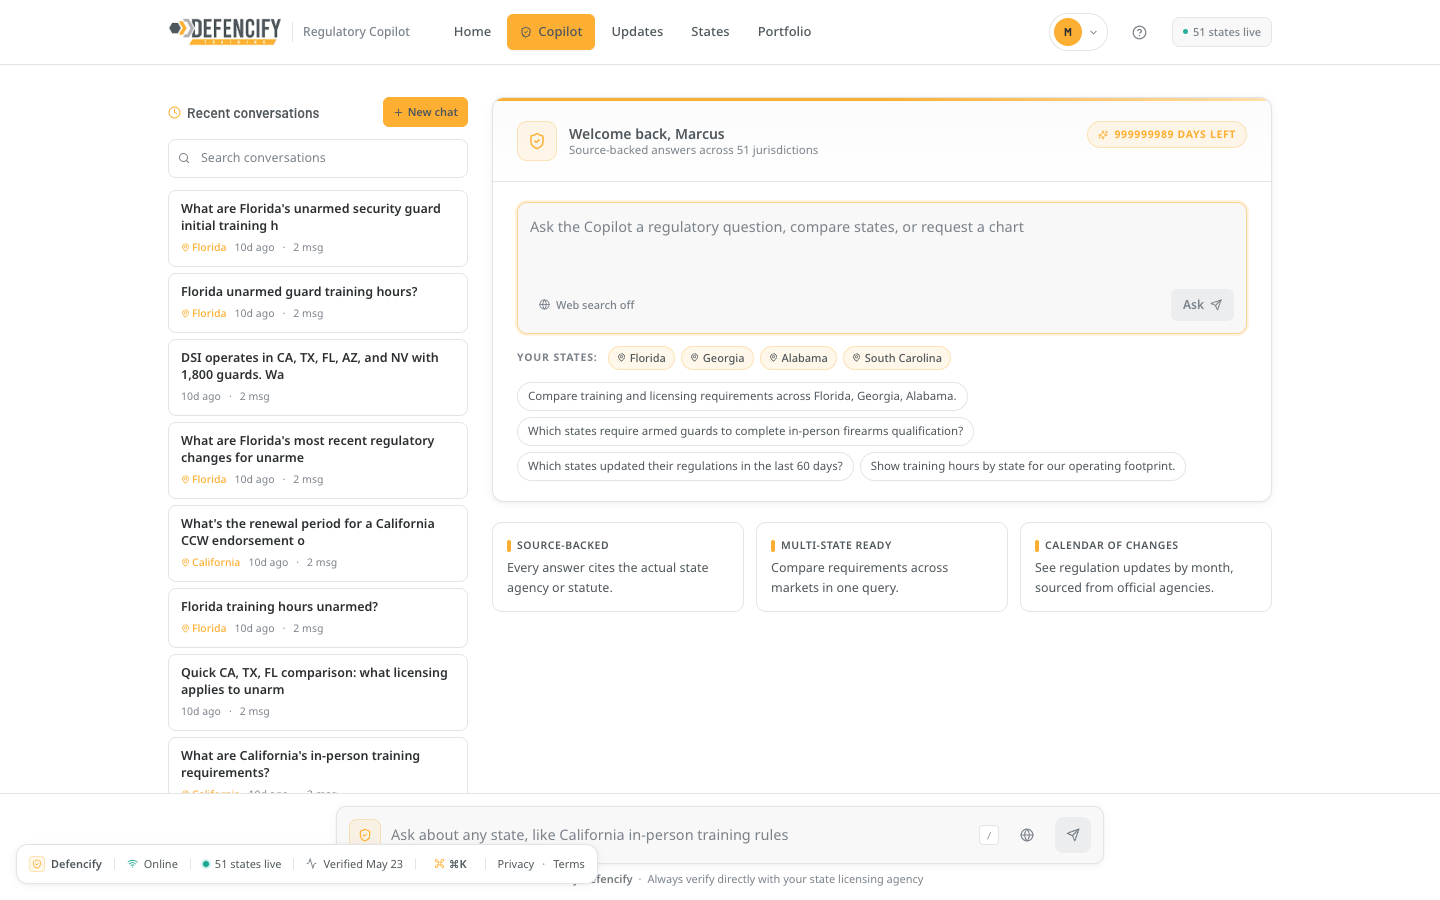Click Regulatory Copilot header label
Viewport: 1440px width, 900px height.
point(356,32)
